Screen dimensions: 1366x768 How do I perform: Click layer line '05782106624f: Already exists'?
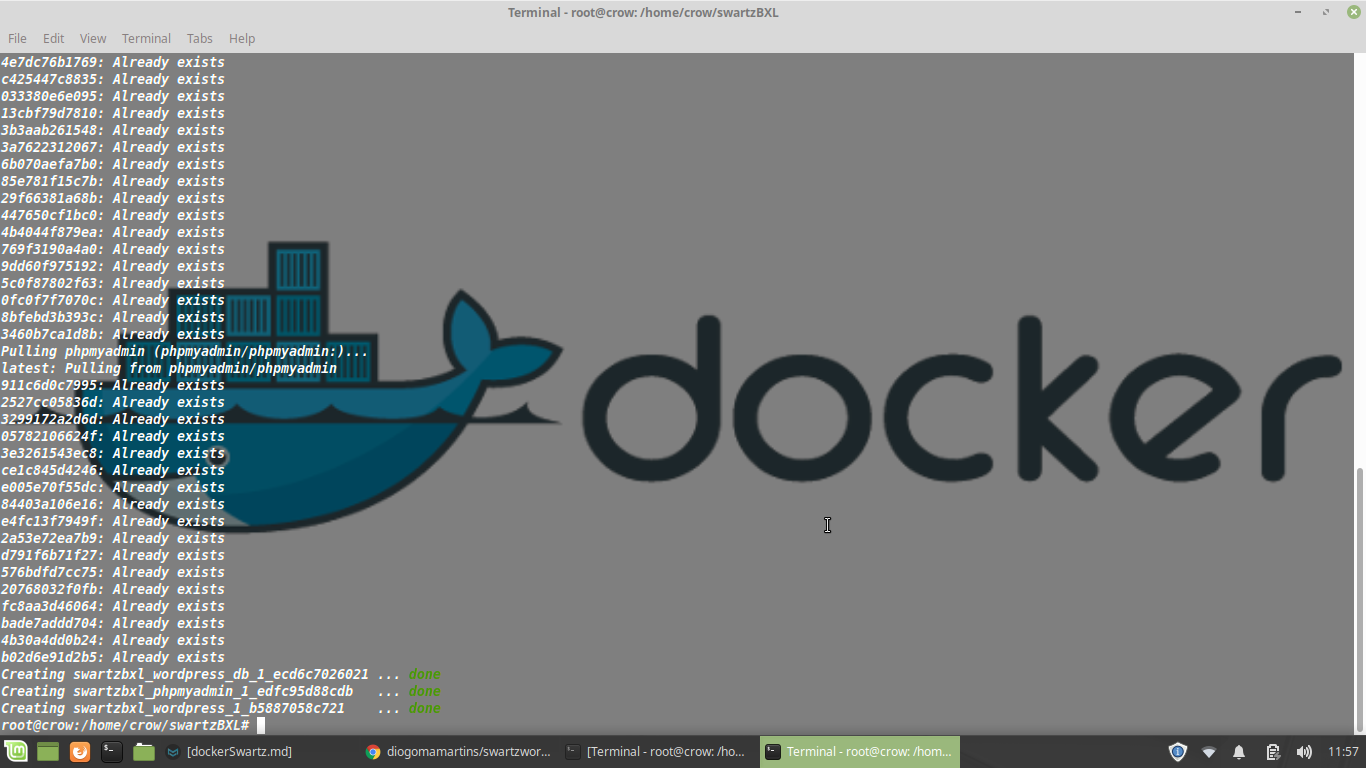113,436
